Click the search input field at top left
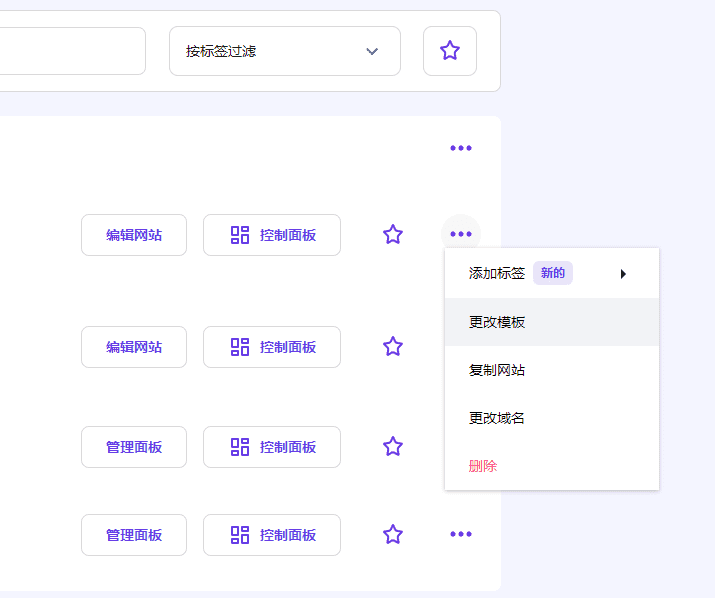This screenshot has height=598, width=715. [70, 51]
